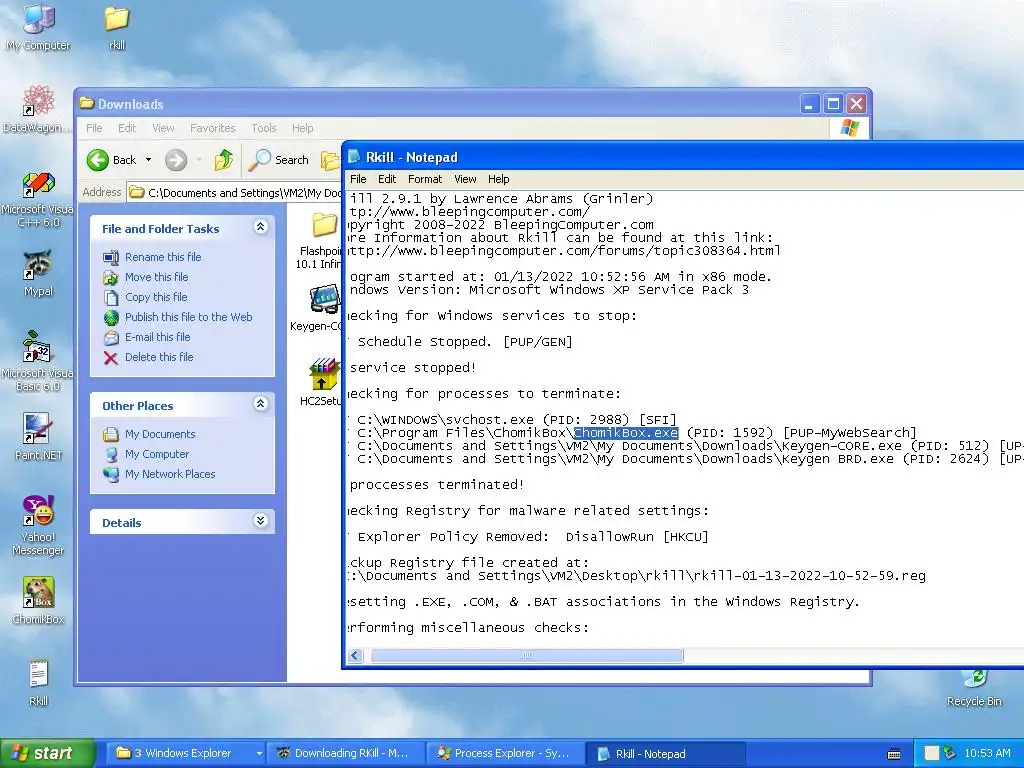
Task: Go to My Computer in Other Places
Action: tap(157, 454)
